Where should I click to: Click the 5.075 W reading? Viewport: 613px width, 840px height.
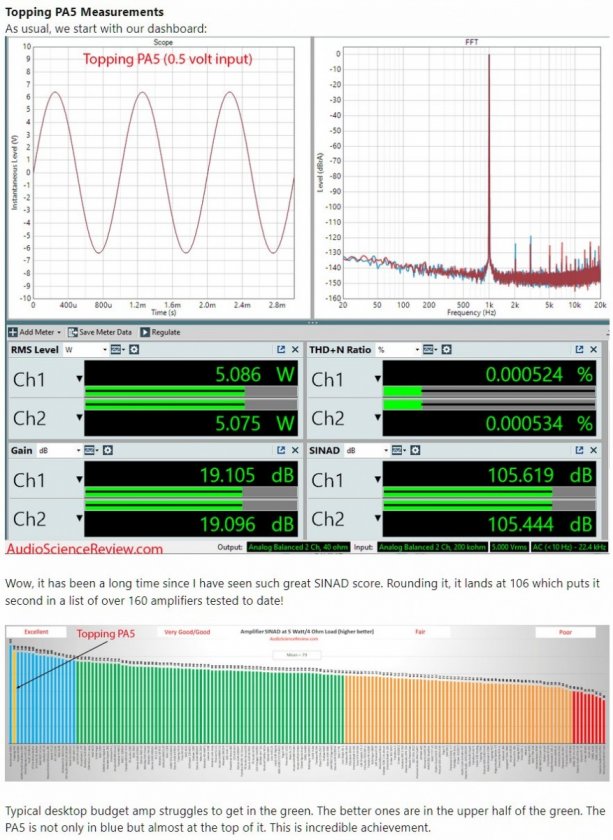(x=255, y=423)
